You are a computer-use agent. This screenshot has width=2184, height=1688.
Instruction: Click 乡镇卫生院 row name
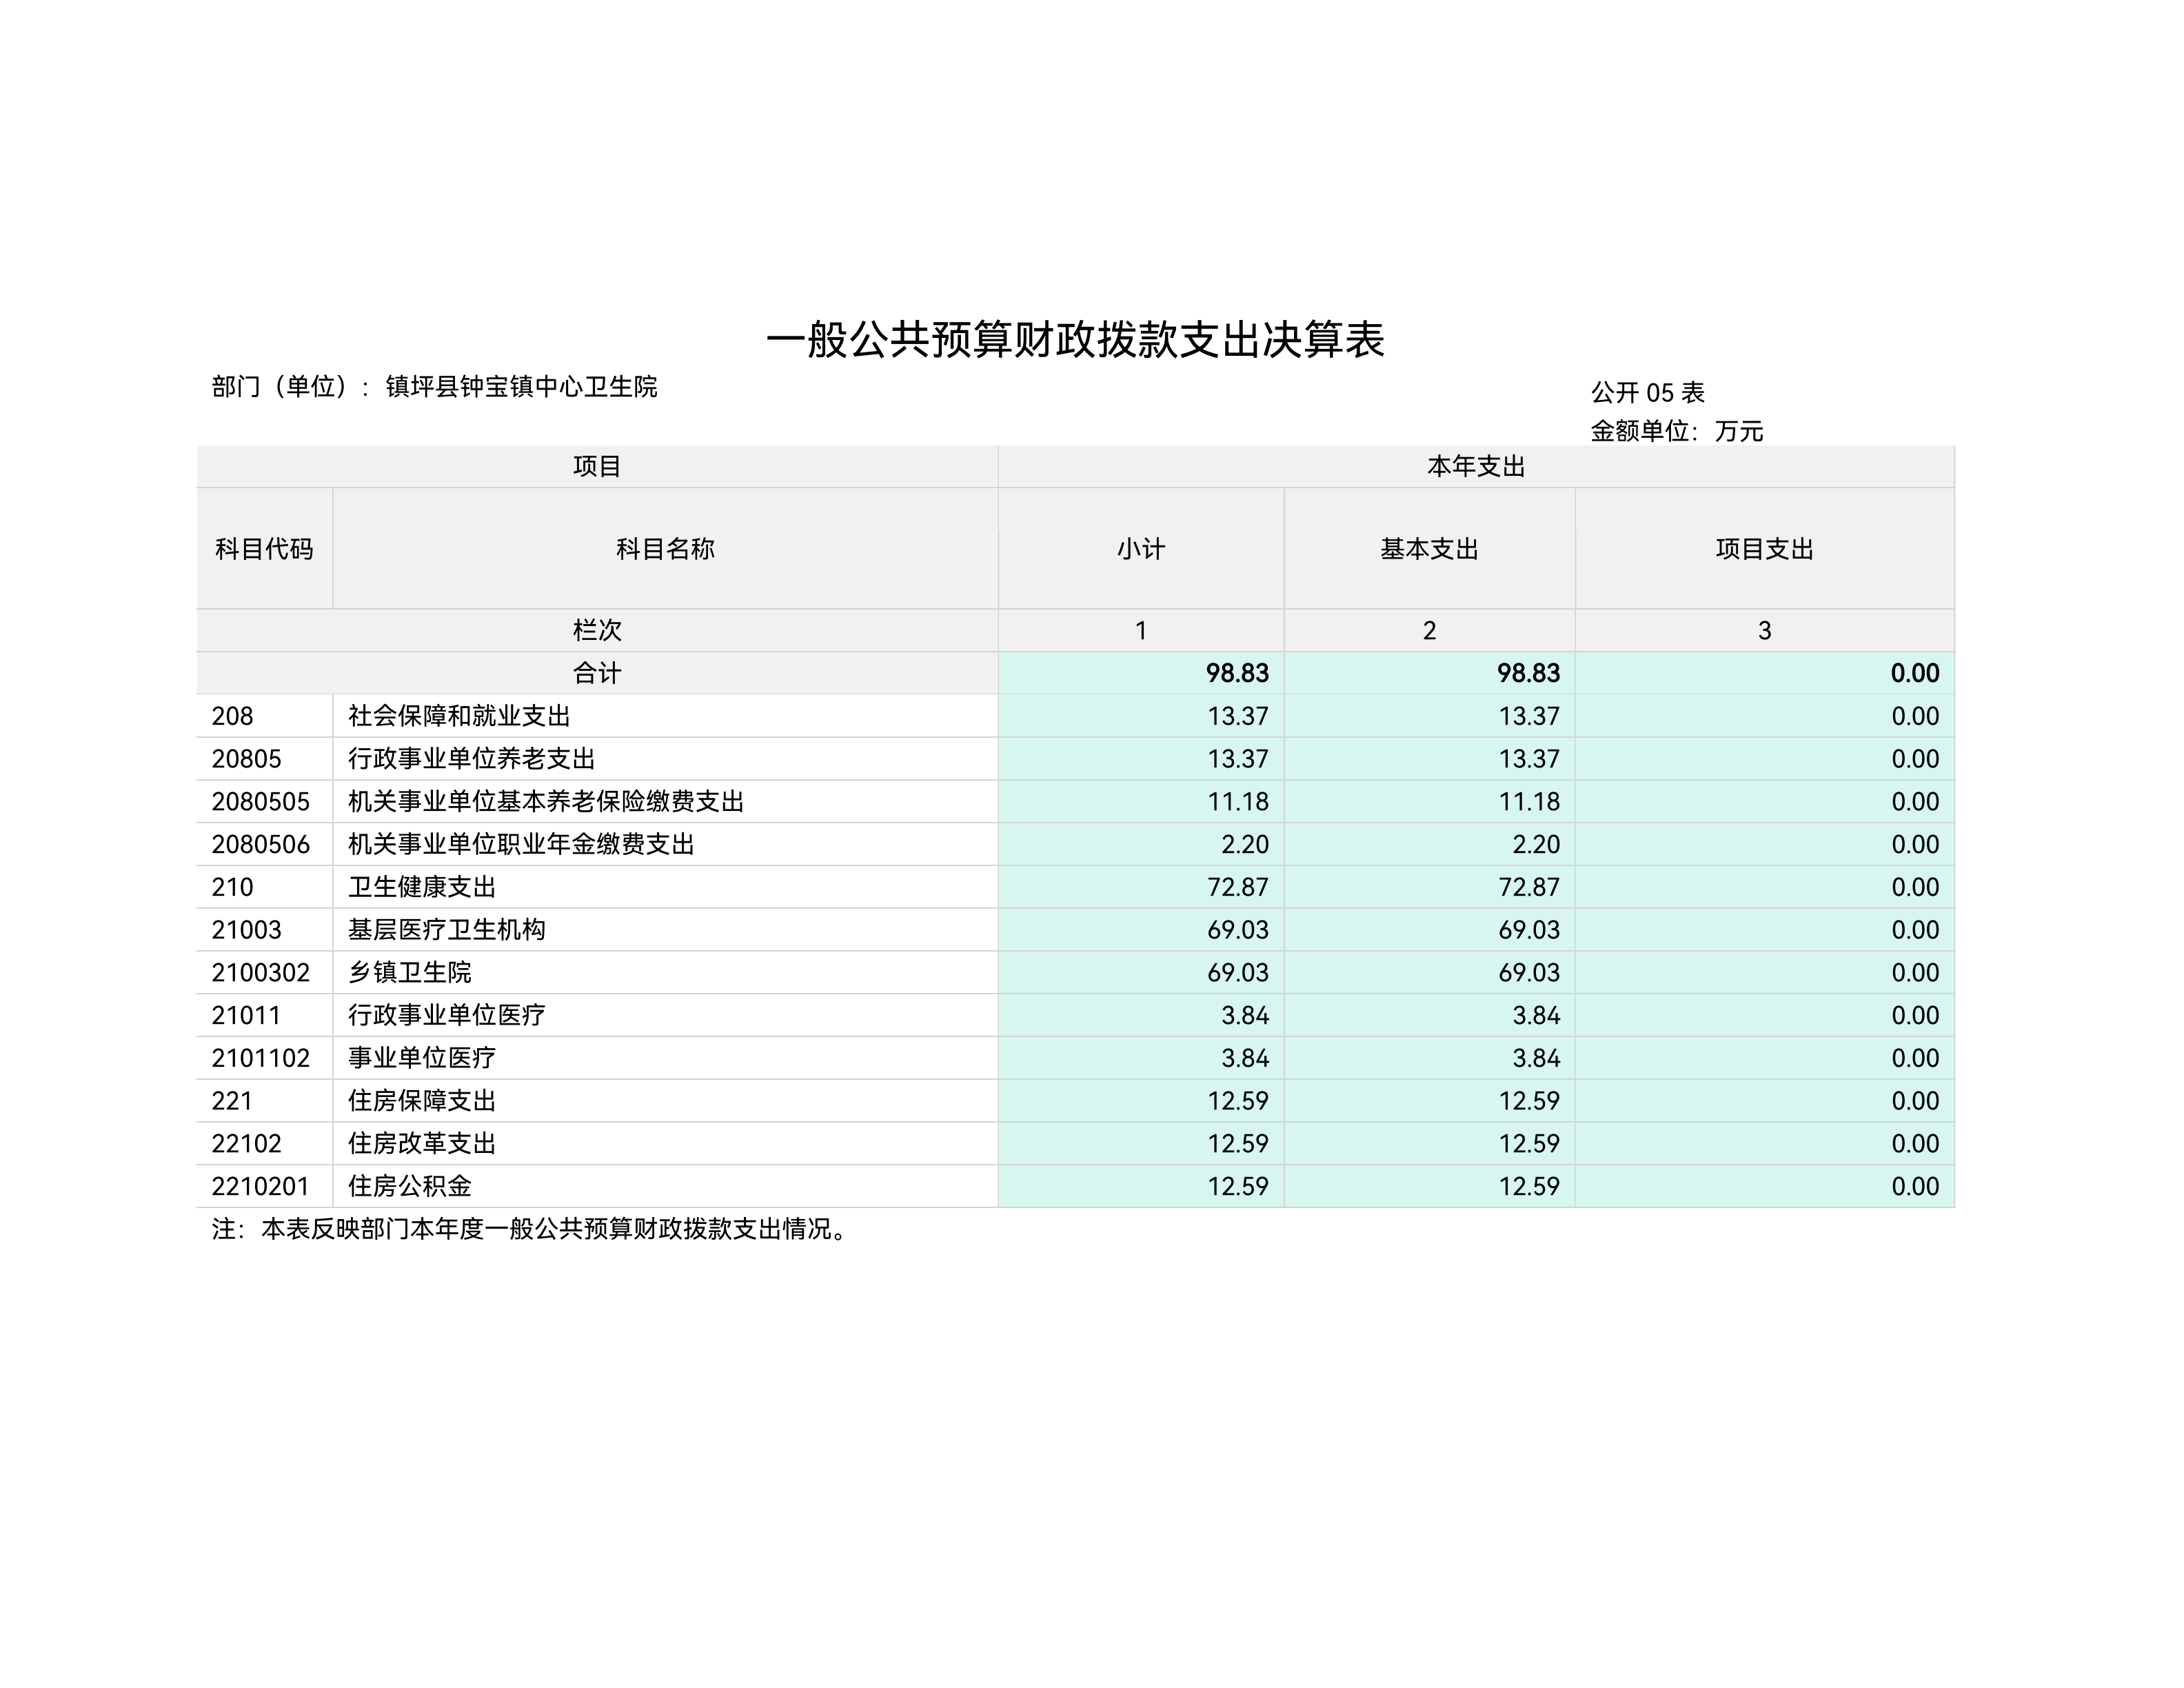(x=409, y=972)
